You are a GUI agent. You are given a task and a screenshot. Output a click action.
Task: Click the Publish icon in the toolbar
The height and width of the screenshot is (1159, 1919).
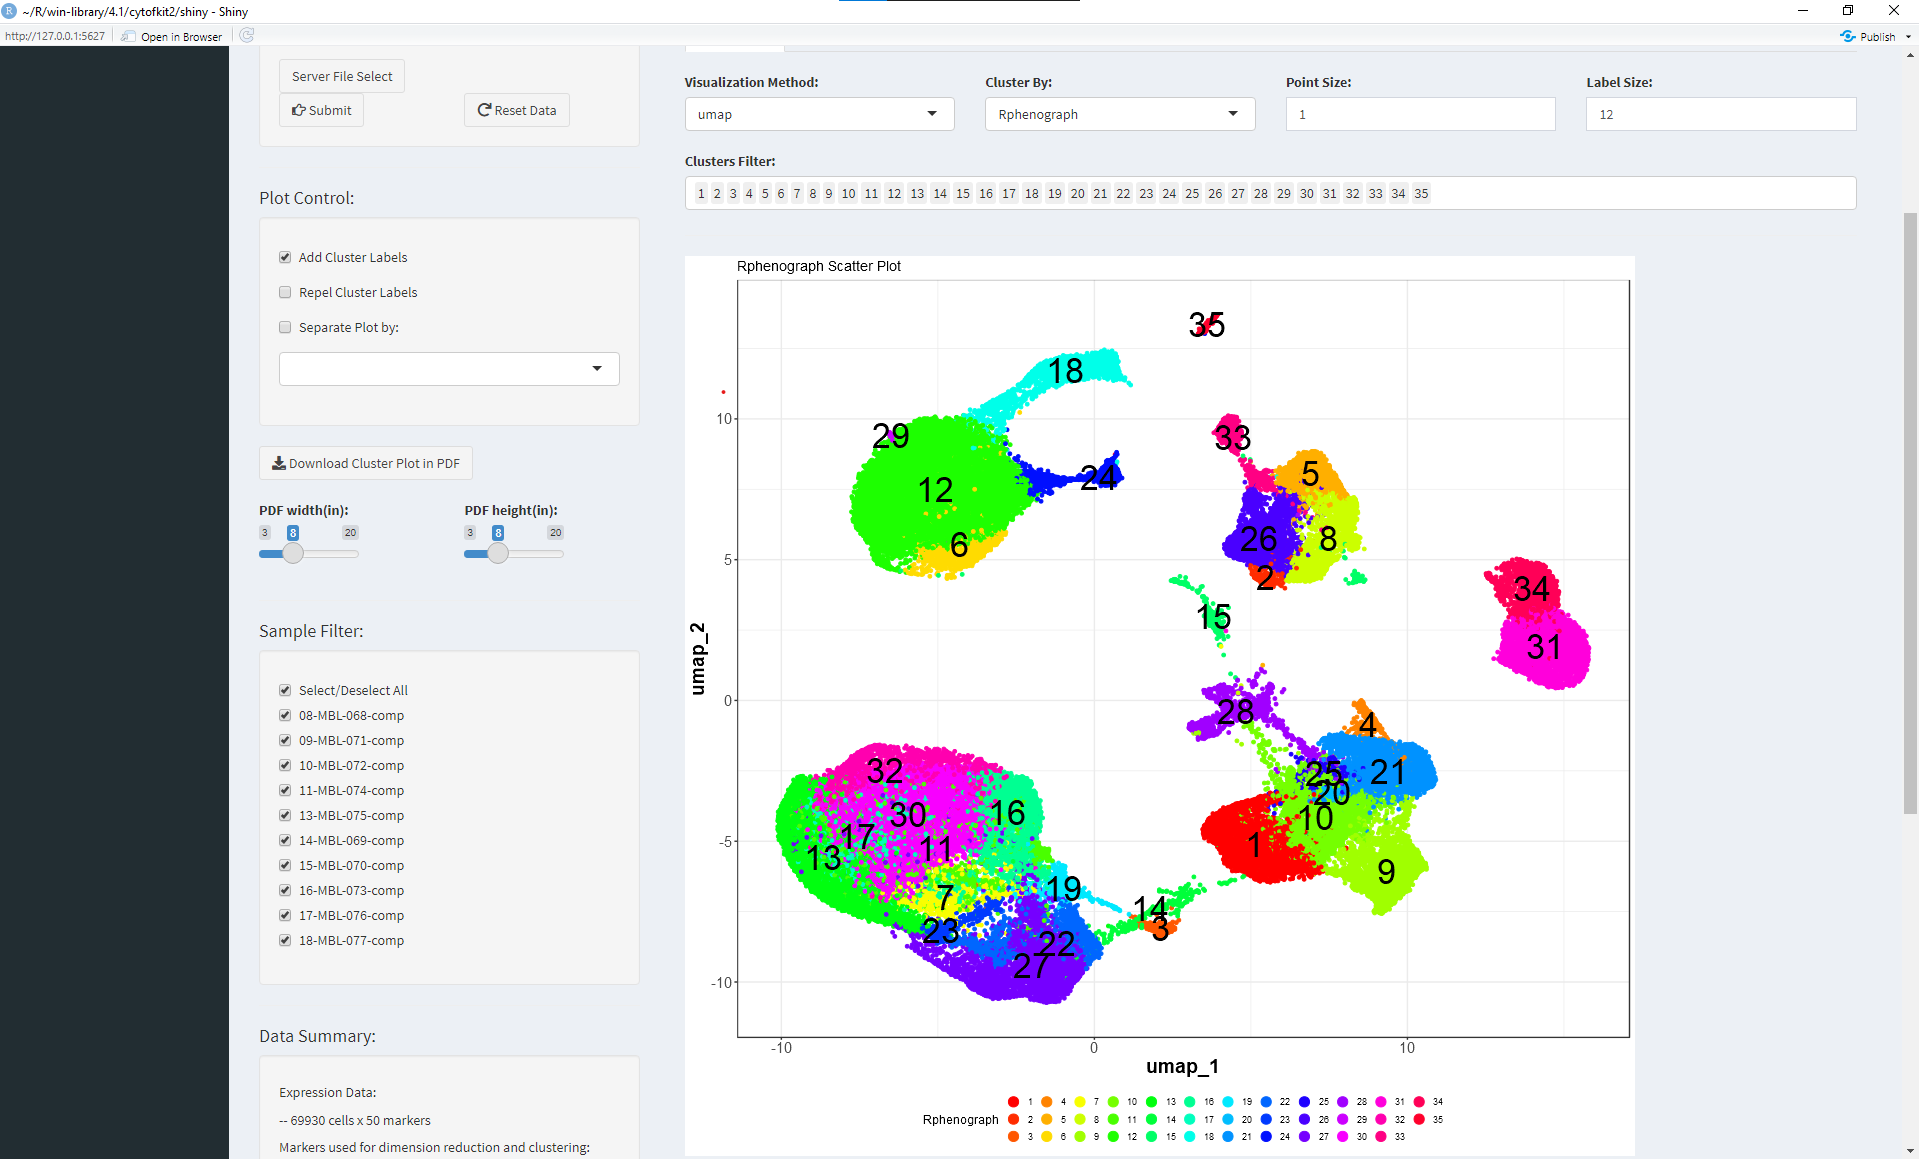pyautogui.click(x=1847, y=36)
